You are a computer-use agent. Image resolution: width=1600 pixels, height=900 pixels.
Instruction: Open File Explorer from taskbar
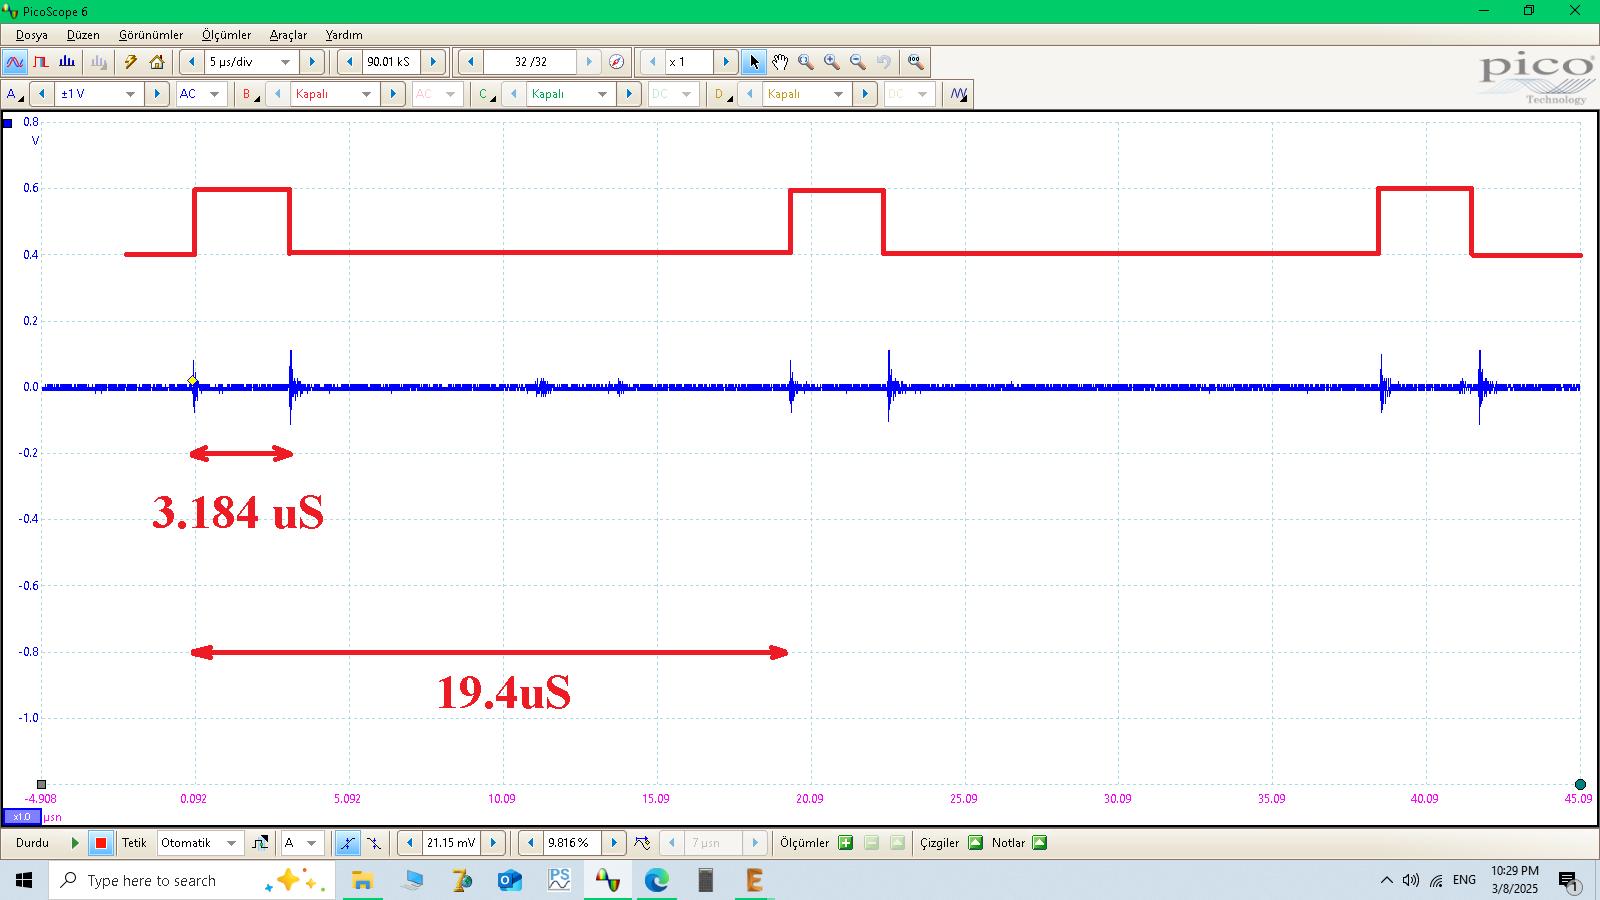coord(362,880)
